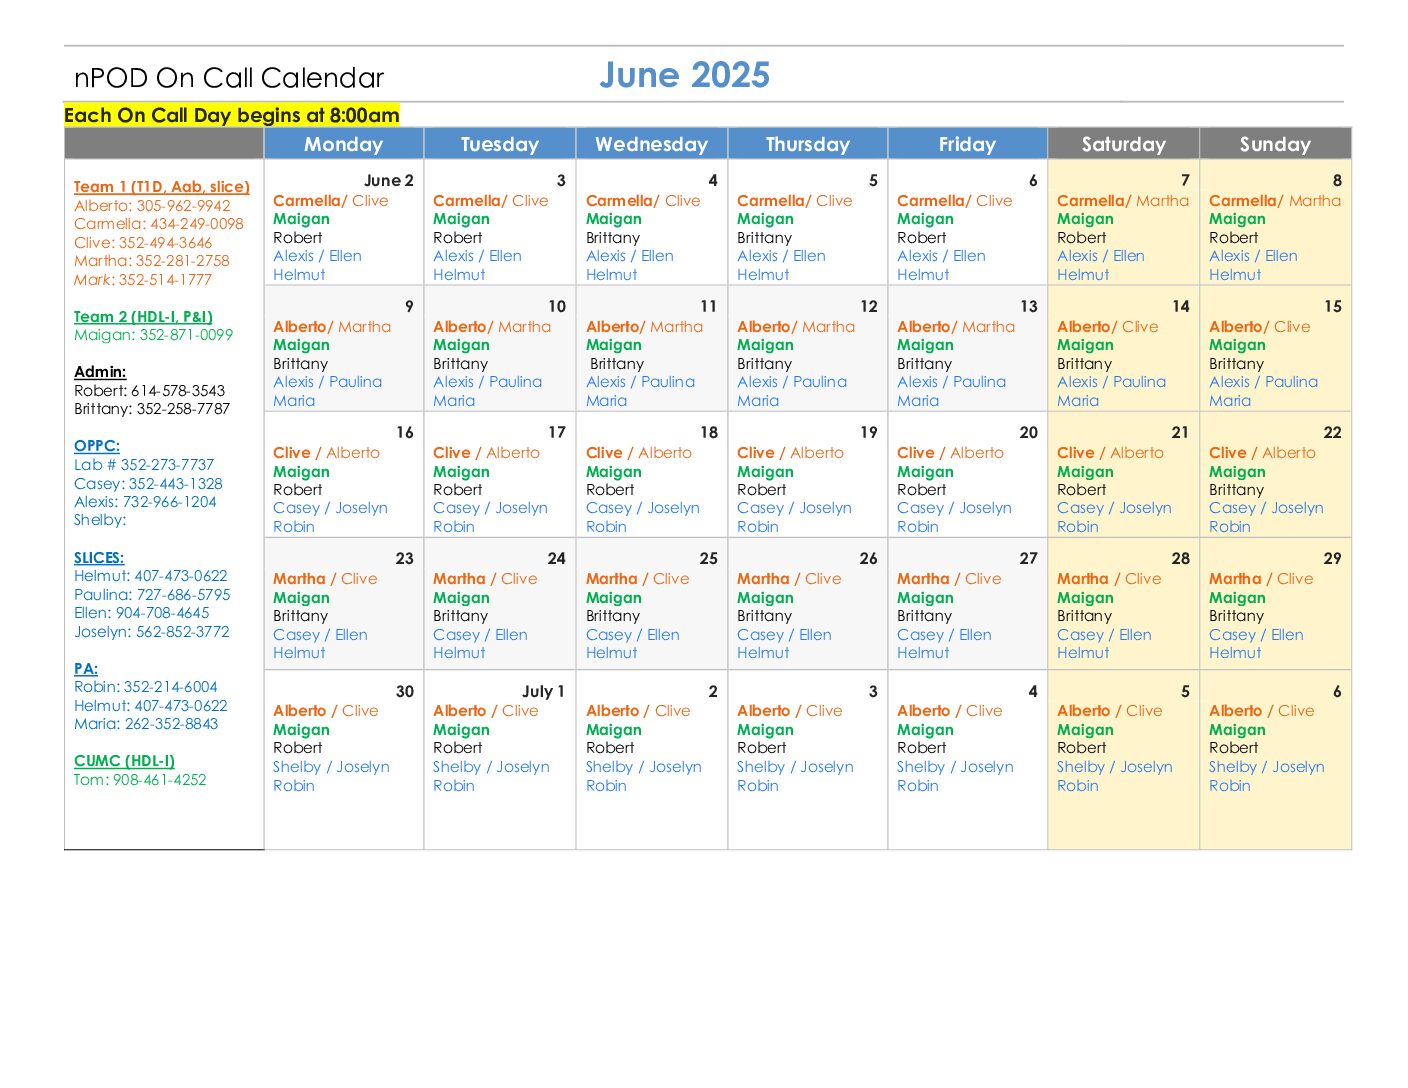Click the July 1 date label
The width and height of the screenshot is (1408, 1088).
(x=543, y=692)
